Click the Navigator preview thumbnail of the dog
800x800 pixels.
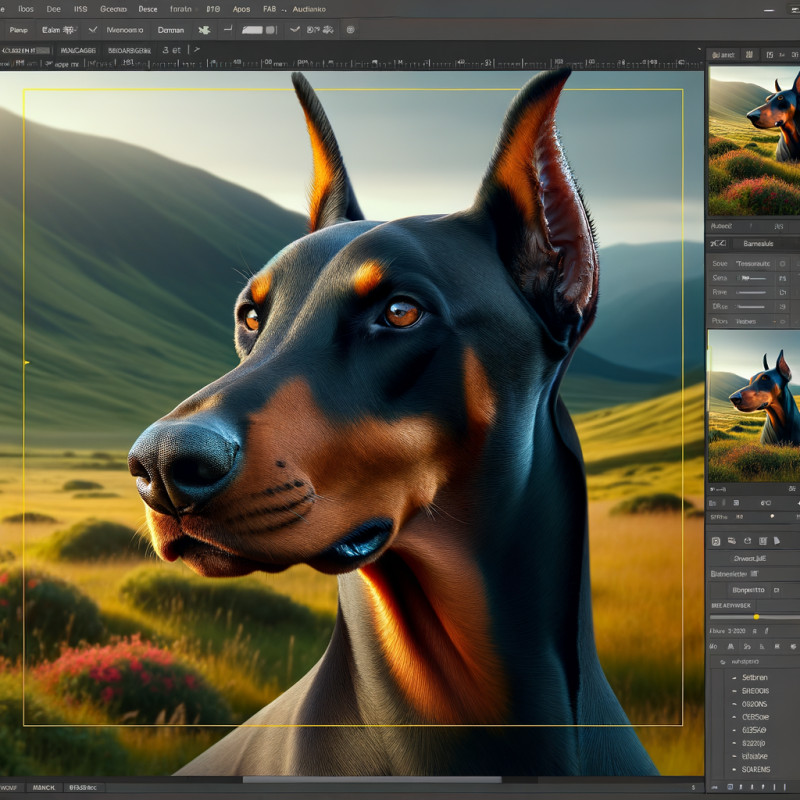pos(755,150)
